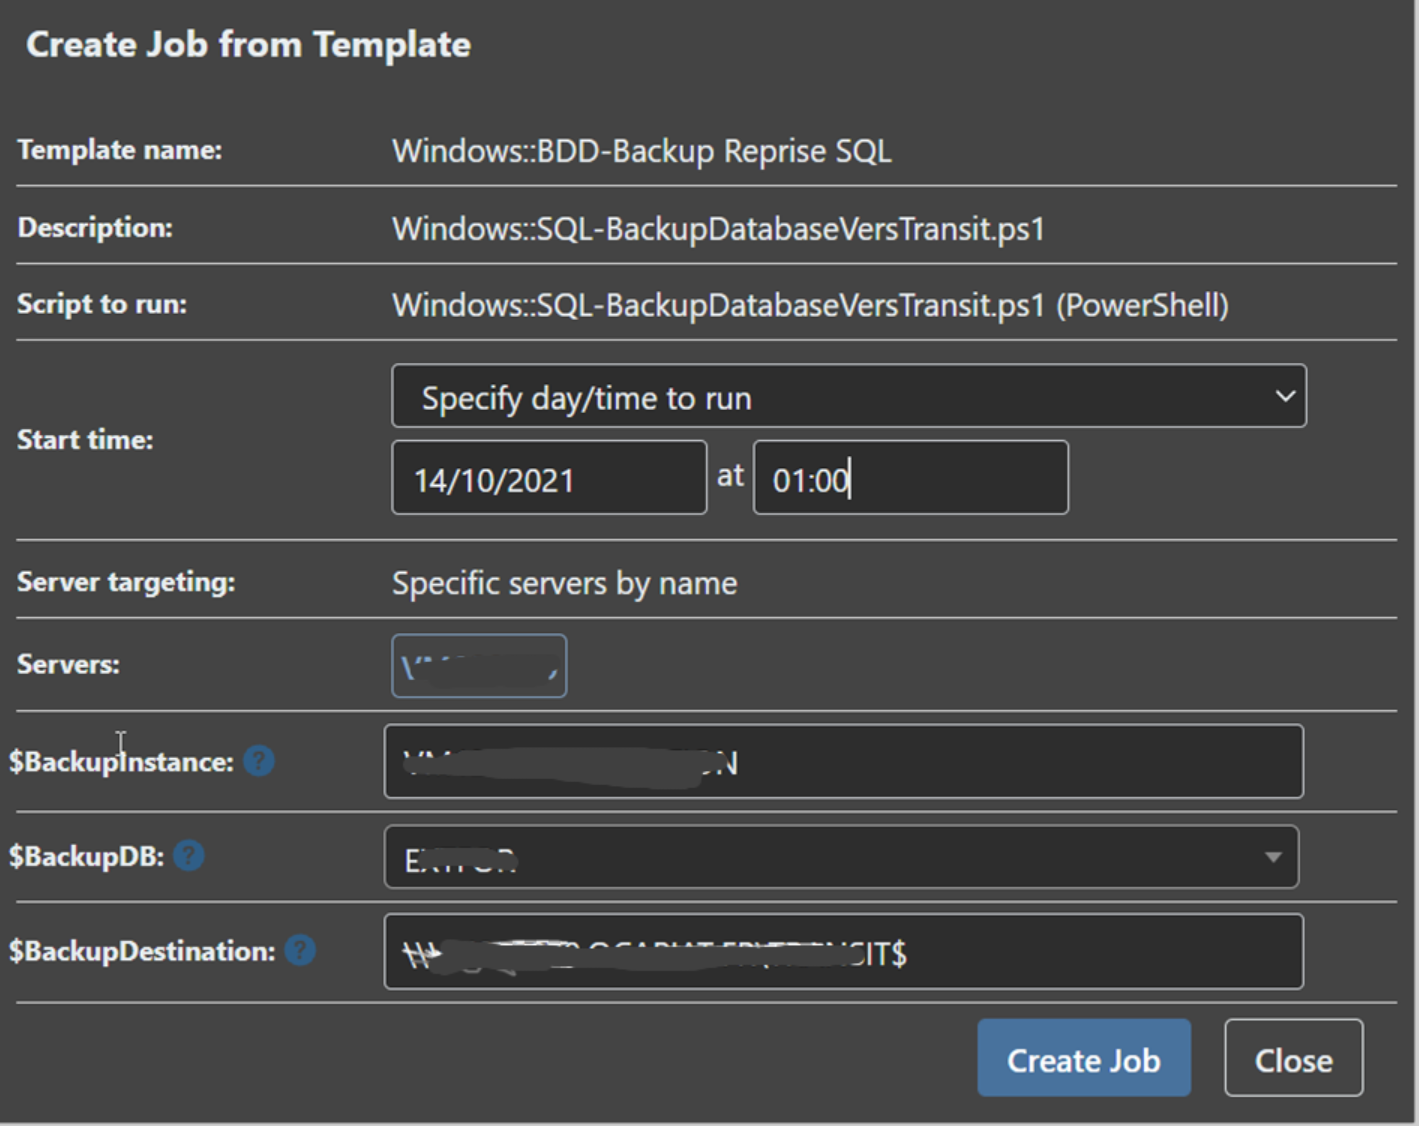Click the start time field 01:00
Image resolution: width=1419 pixels, height=1126 pixels.
point(911,478)
